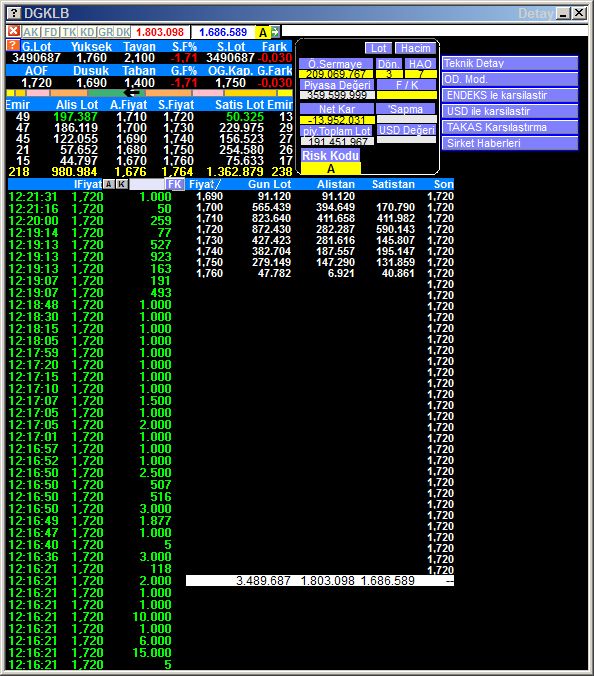Click the empty filter field beside FK
This screenshot has height=676, width=594.
point(147,185)
